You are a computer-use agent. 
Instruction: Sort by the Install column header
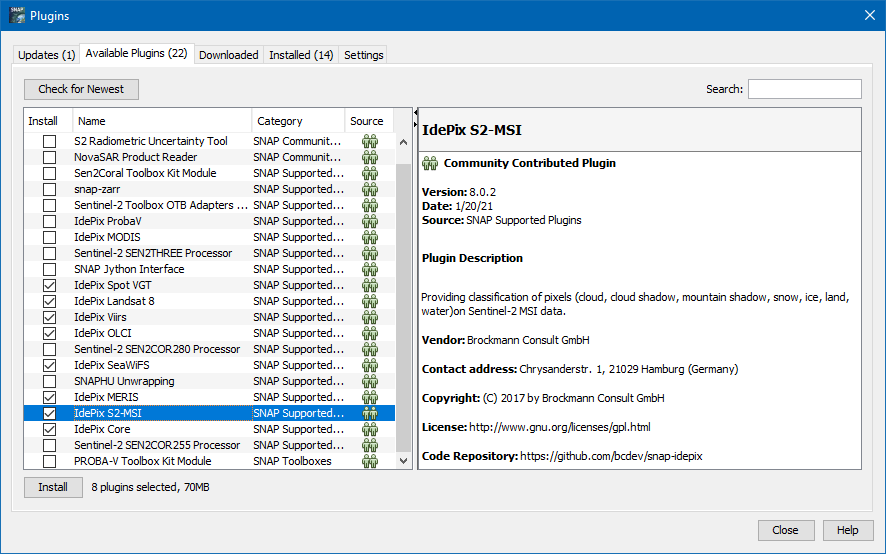pyautogui.click(x=48, y=121)
